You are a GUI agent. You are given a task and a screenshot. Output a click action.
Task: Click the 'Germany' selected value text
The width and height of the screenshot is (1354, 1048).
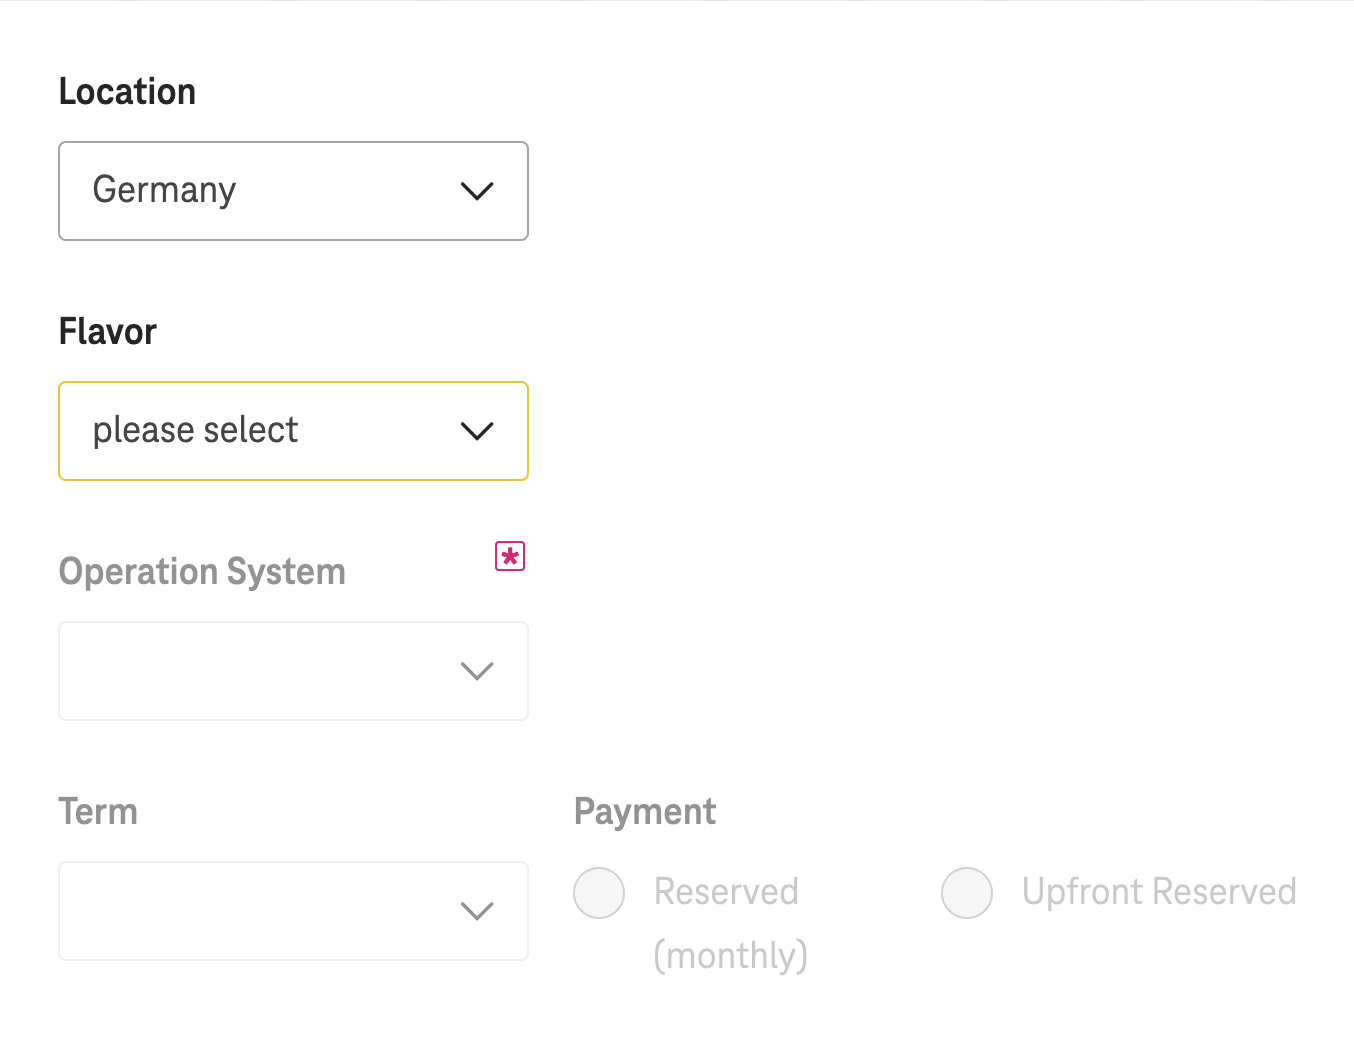[x=164, y=190]
